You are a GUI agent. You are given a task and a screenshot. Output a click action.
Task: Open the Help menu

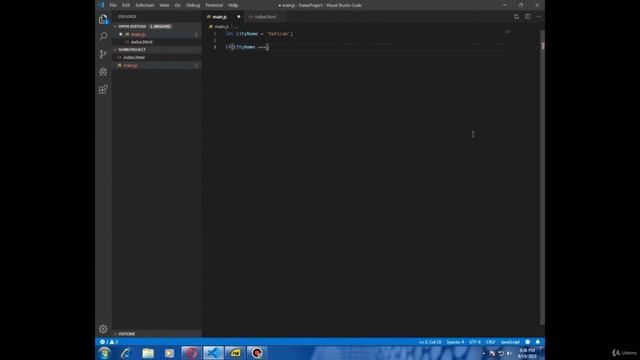pyautogui.click(x=233, y=5)
